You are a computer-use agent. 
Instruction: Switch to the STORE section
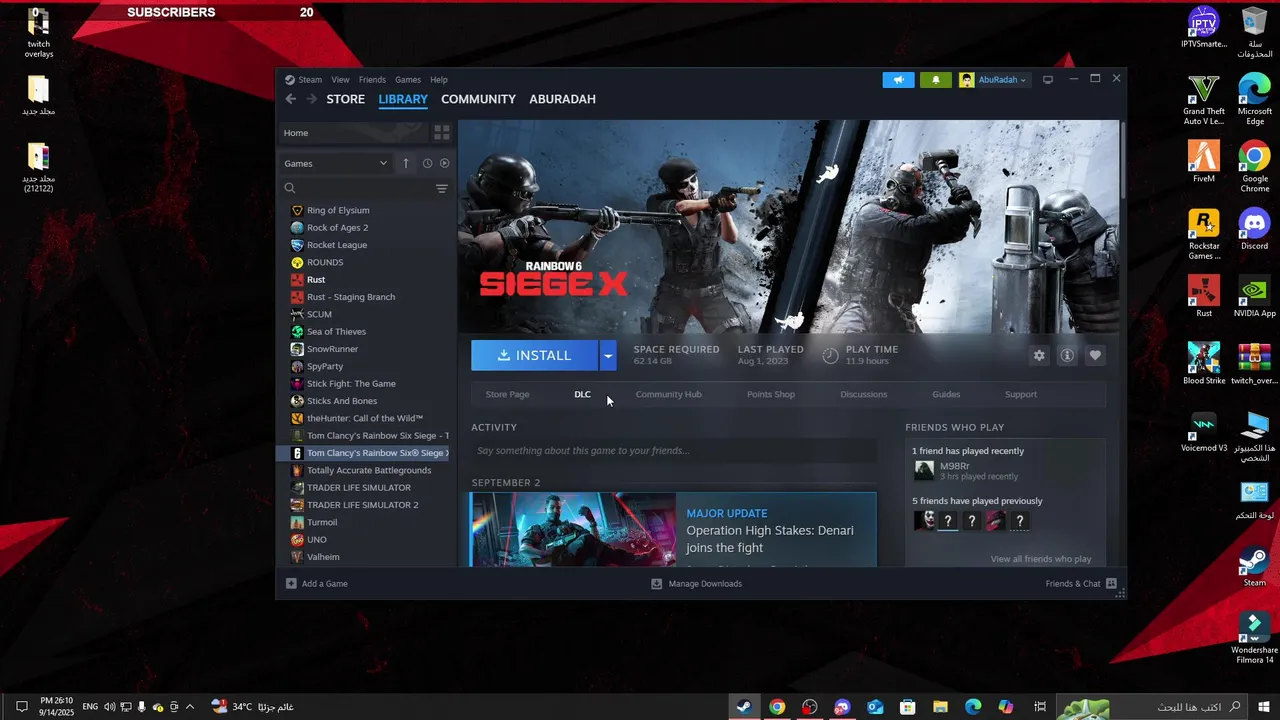[345, 99]
